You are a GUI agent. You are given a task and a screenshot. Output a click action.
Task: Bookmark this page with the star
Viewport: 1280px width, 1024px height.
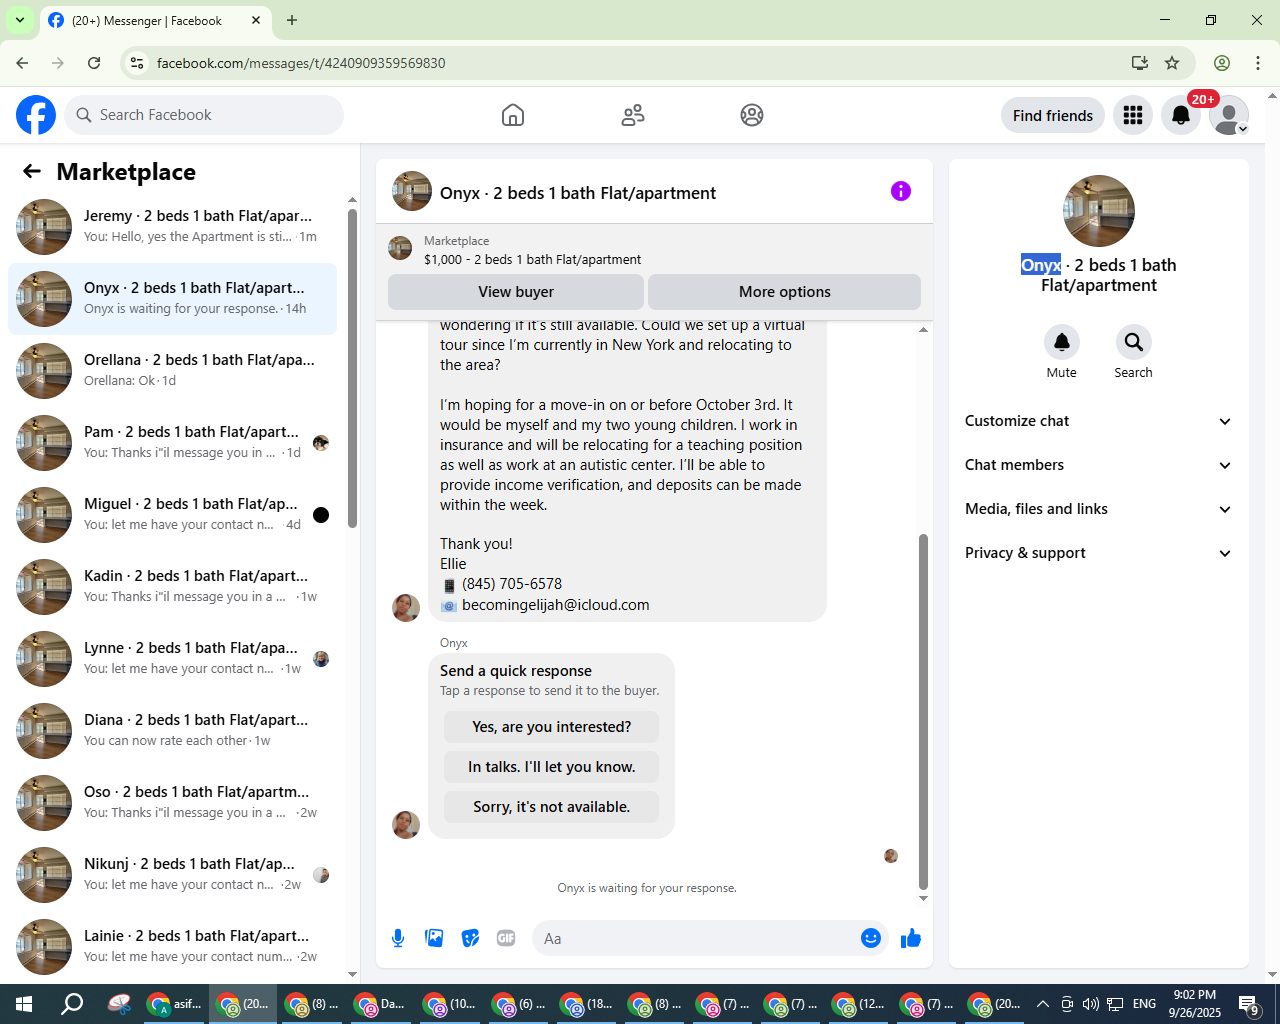click(1172, 63)
